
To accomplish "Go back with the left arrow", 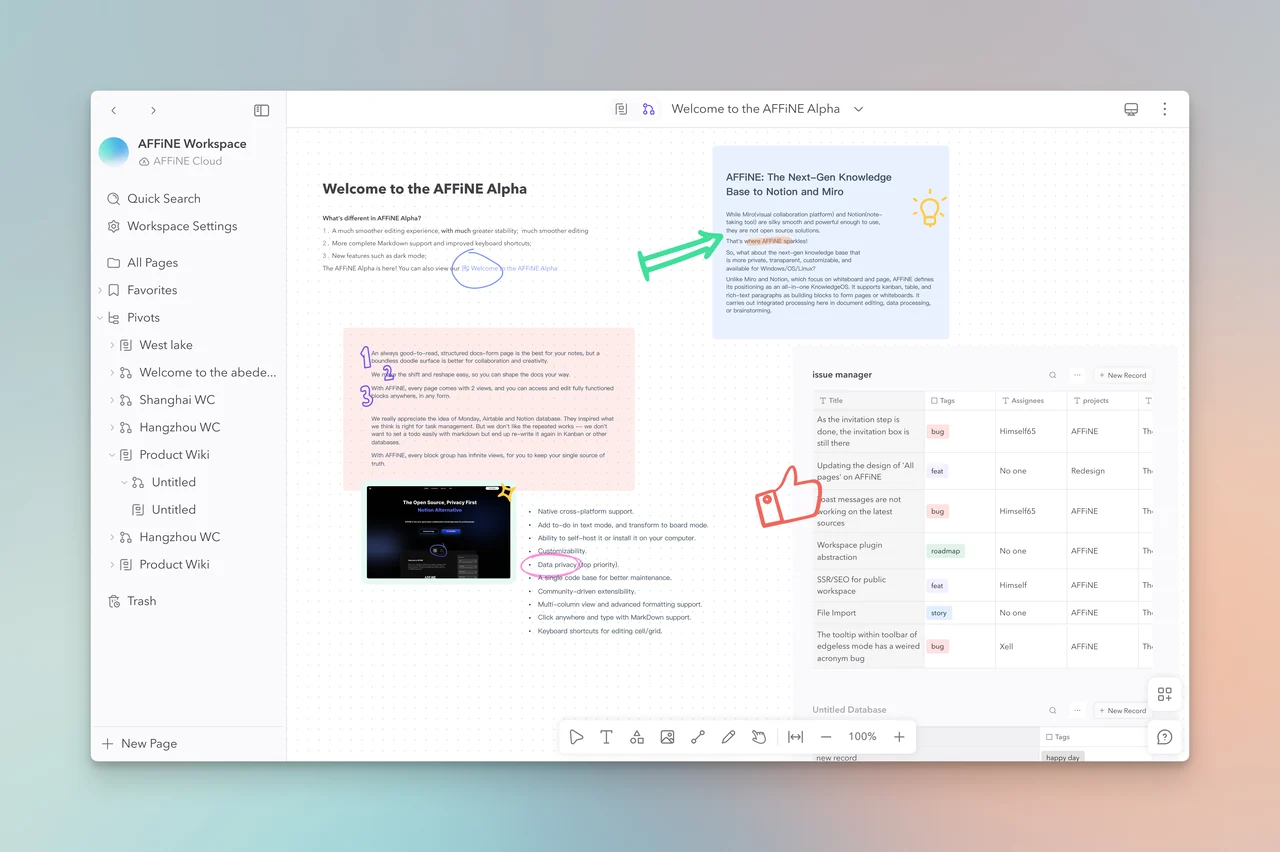I will click(x=114, y=110).
